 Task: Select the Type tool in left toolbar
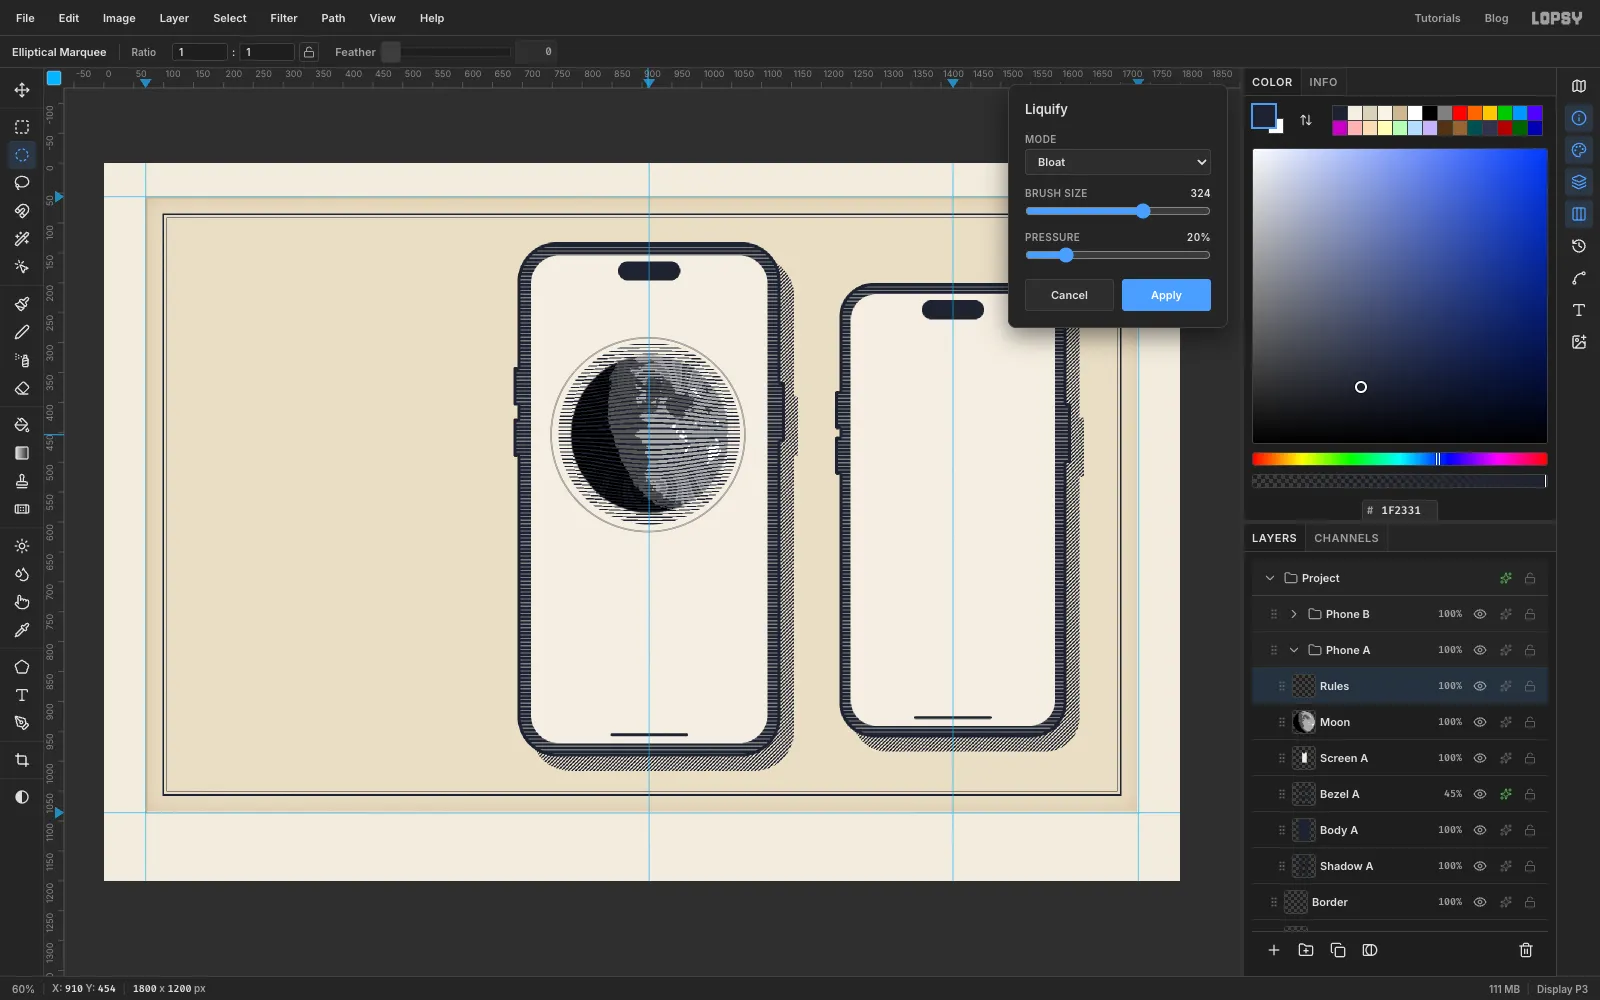pyautogui.click(x=22, y=695)
